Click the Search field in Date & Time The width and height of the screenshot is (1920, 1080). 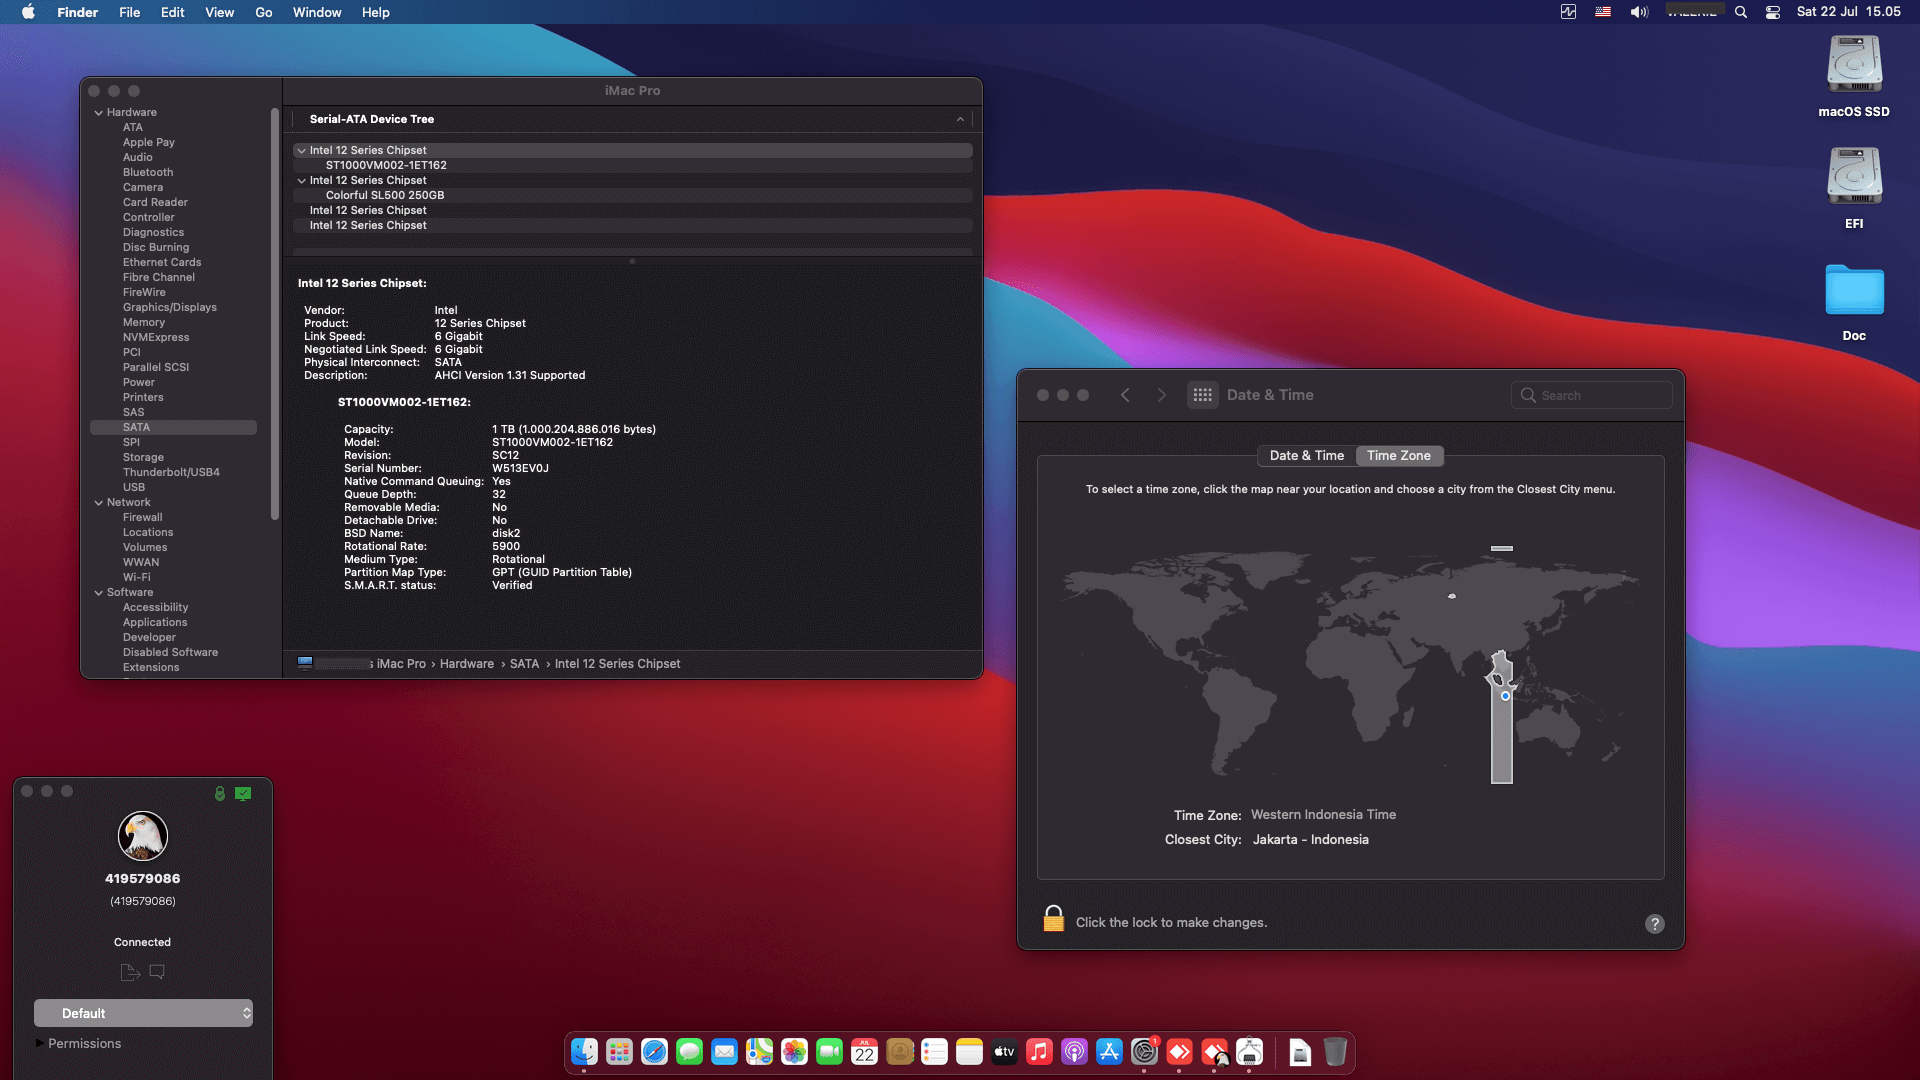pyautogui.click(x=1592, y=395)
